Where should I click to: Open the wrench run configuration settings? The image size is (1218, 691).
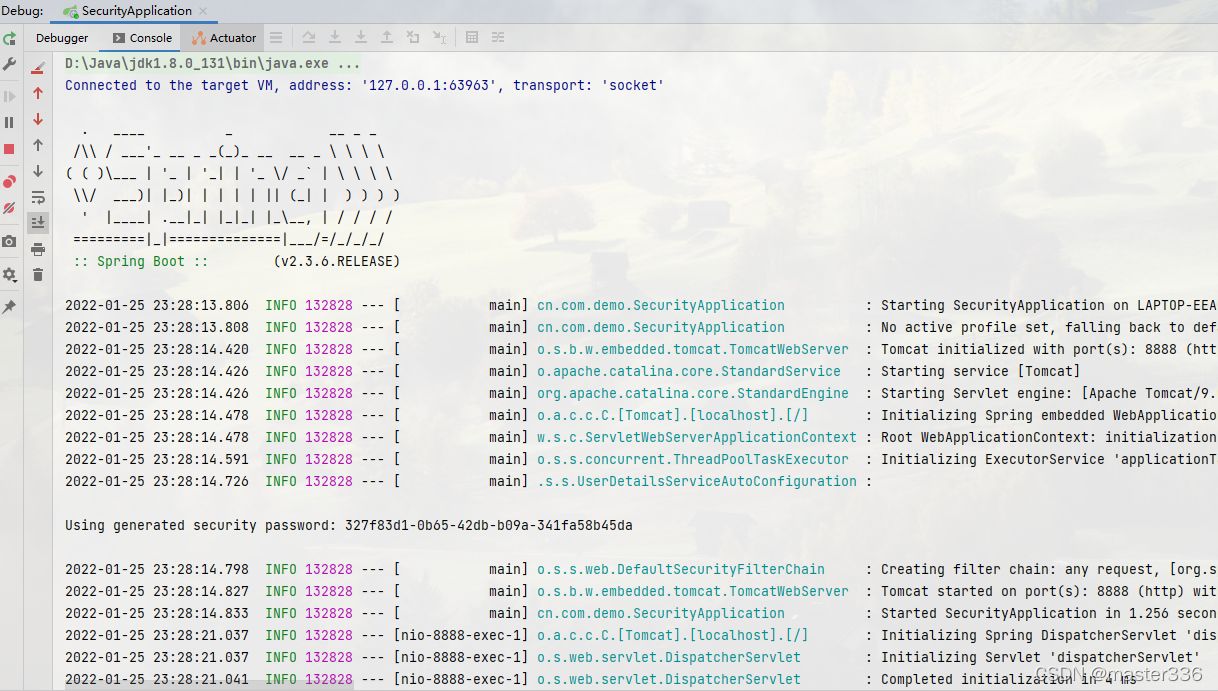coord(9,65)
